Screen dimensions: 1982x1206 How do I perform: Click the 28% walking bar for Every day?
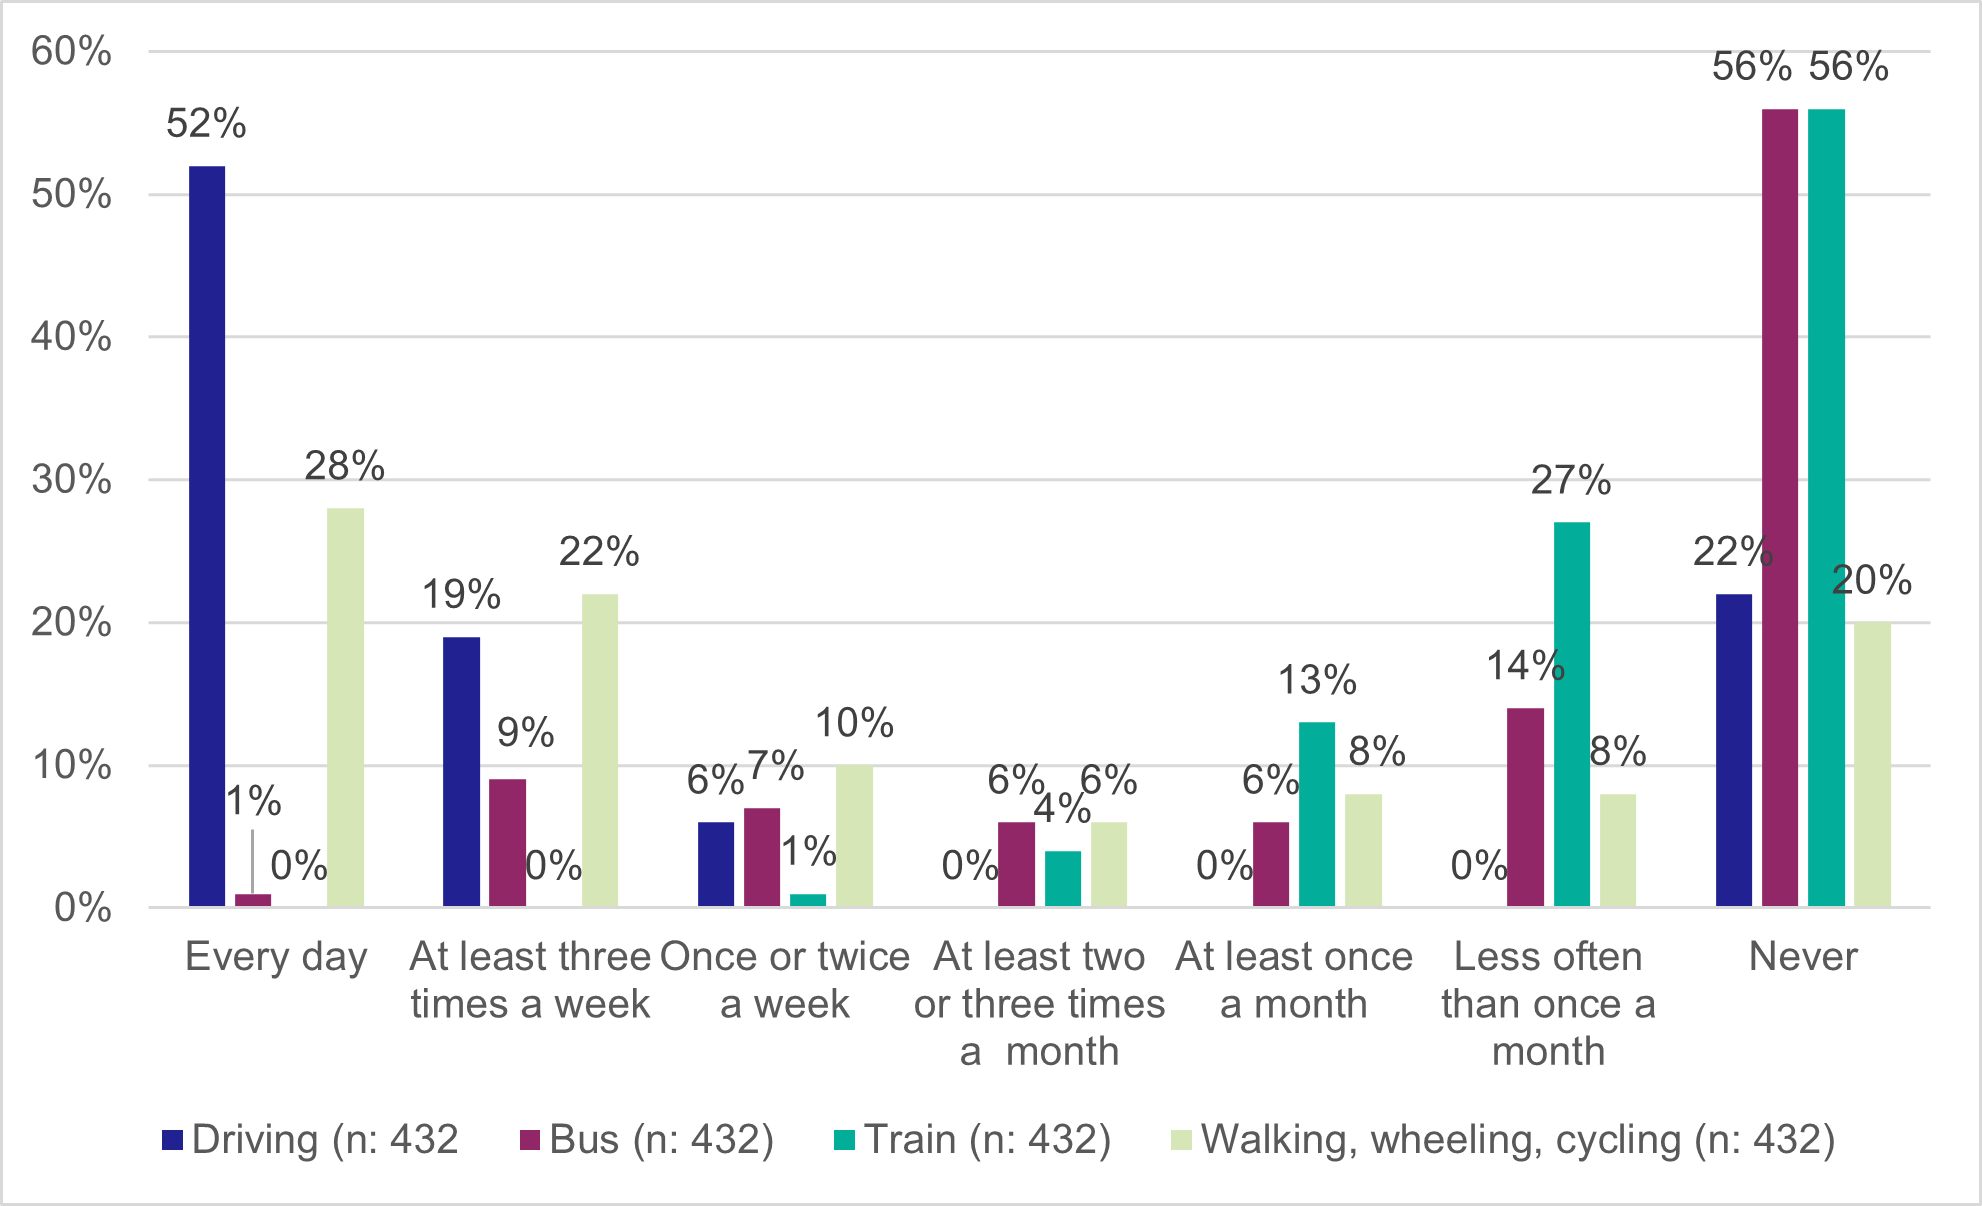click(x=346, y=707)
